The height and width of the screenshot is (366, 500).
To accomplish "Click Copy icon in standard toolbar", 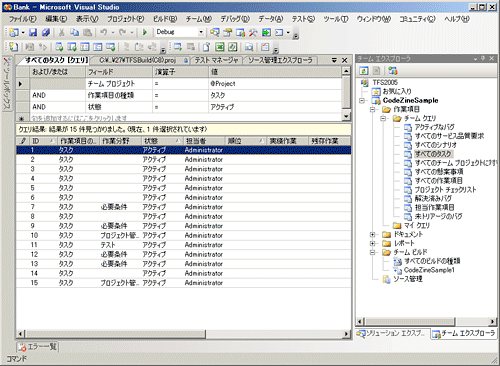I will point(74,32).
